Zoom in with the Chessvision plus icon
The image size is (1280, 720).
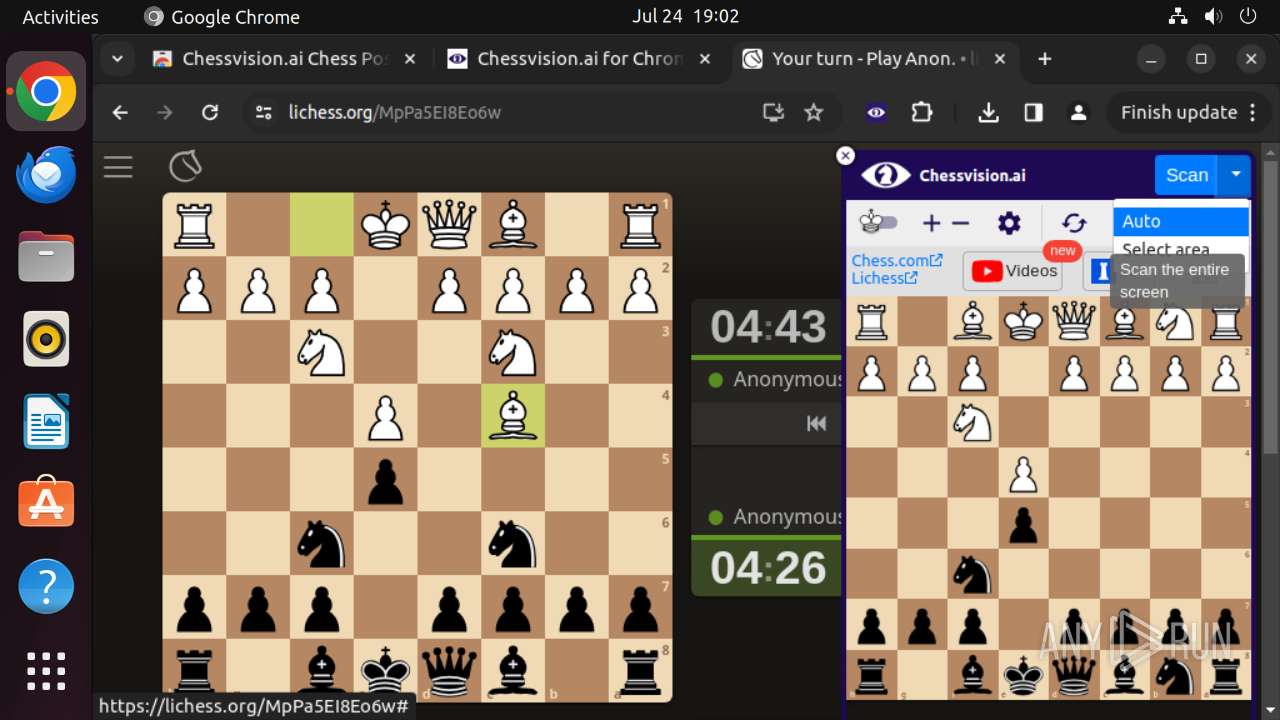click(x=931, y=223)
